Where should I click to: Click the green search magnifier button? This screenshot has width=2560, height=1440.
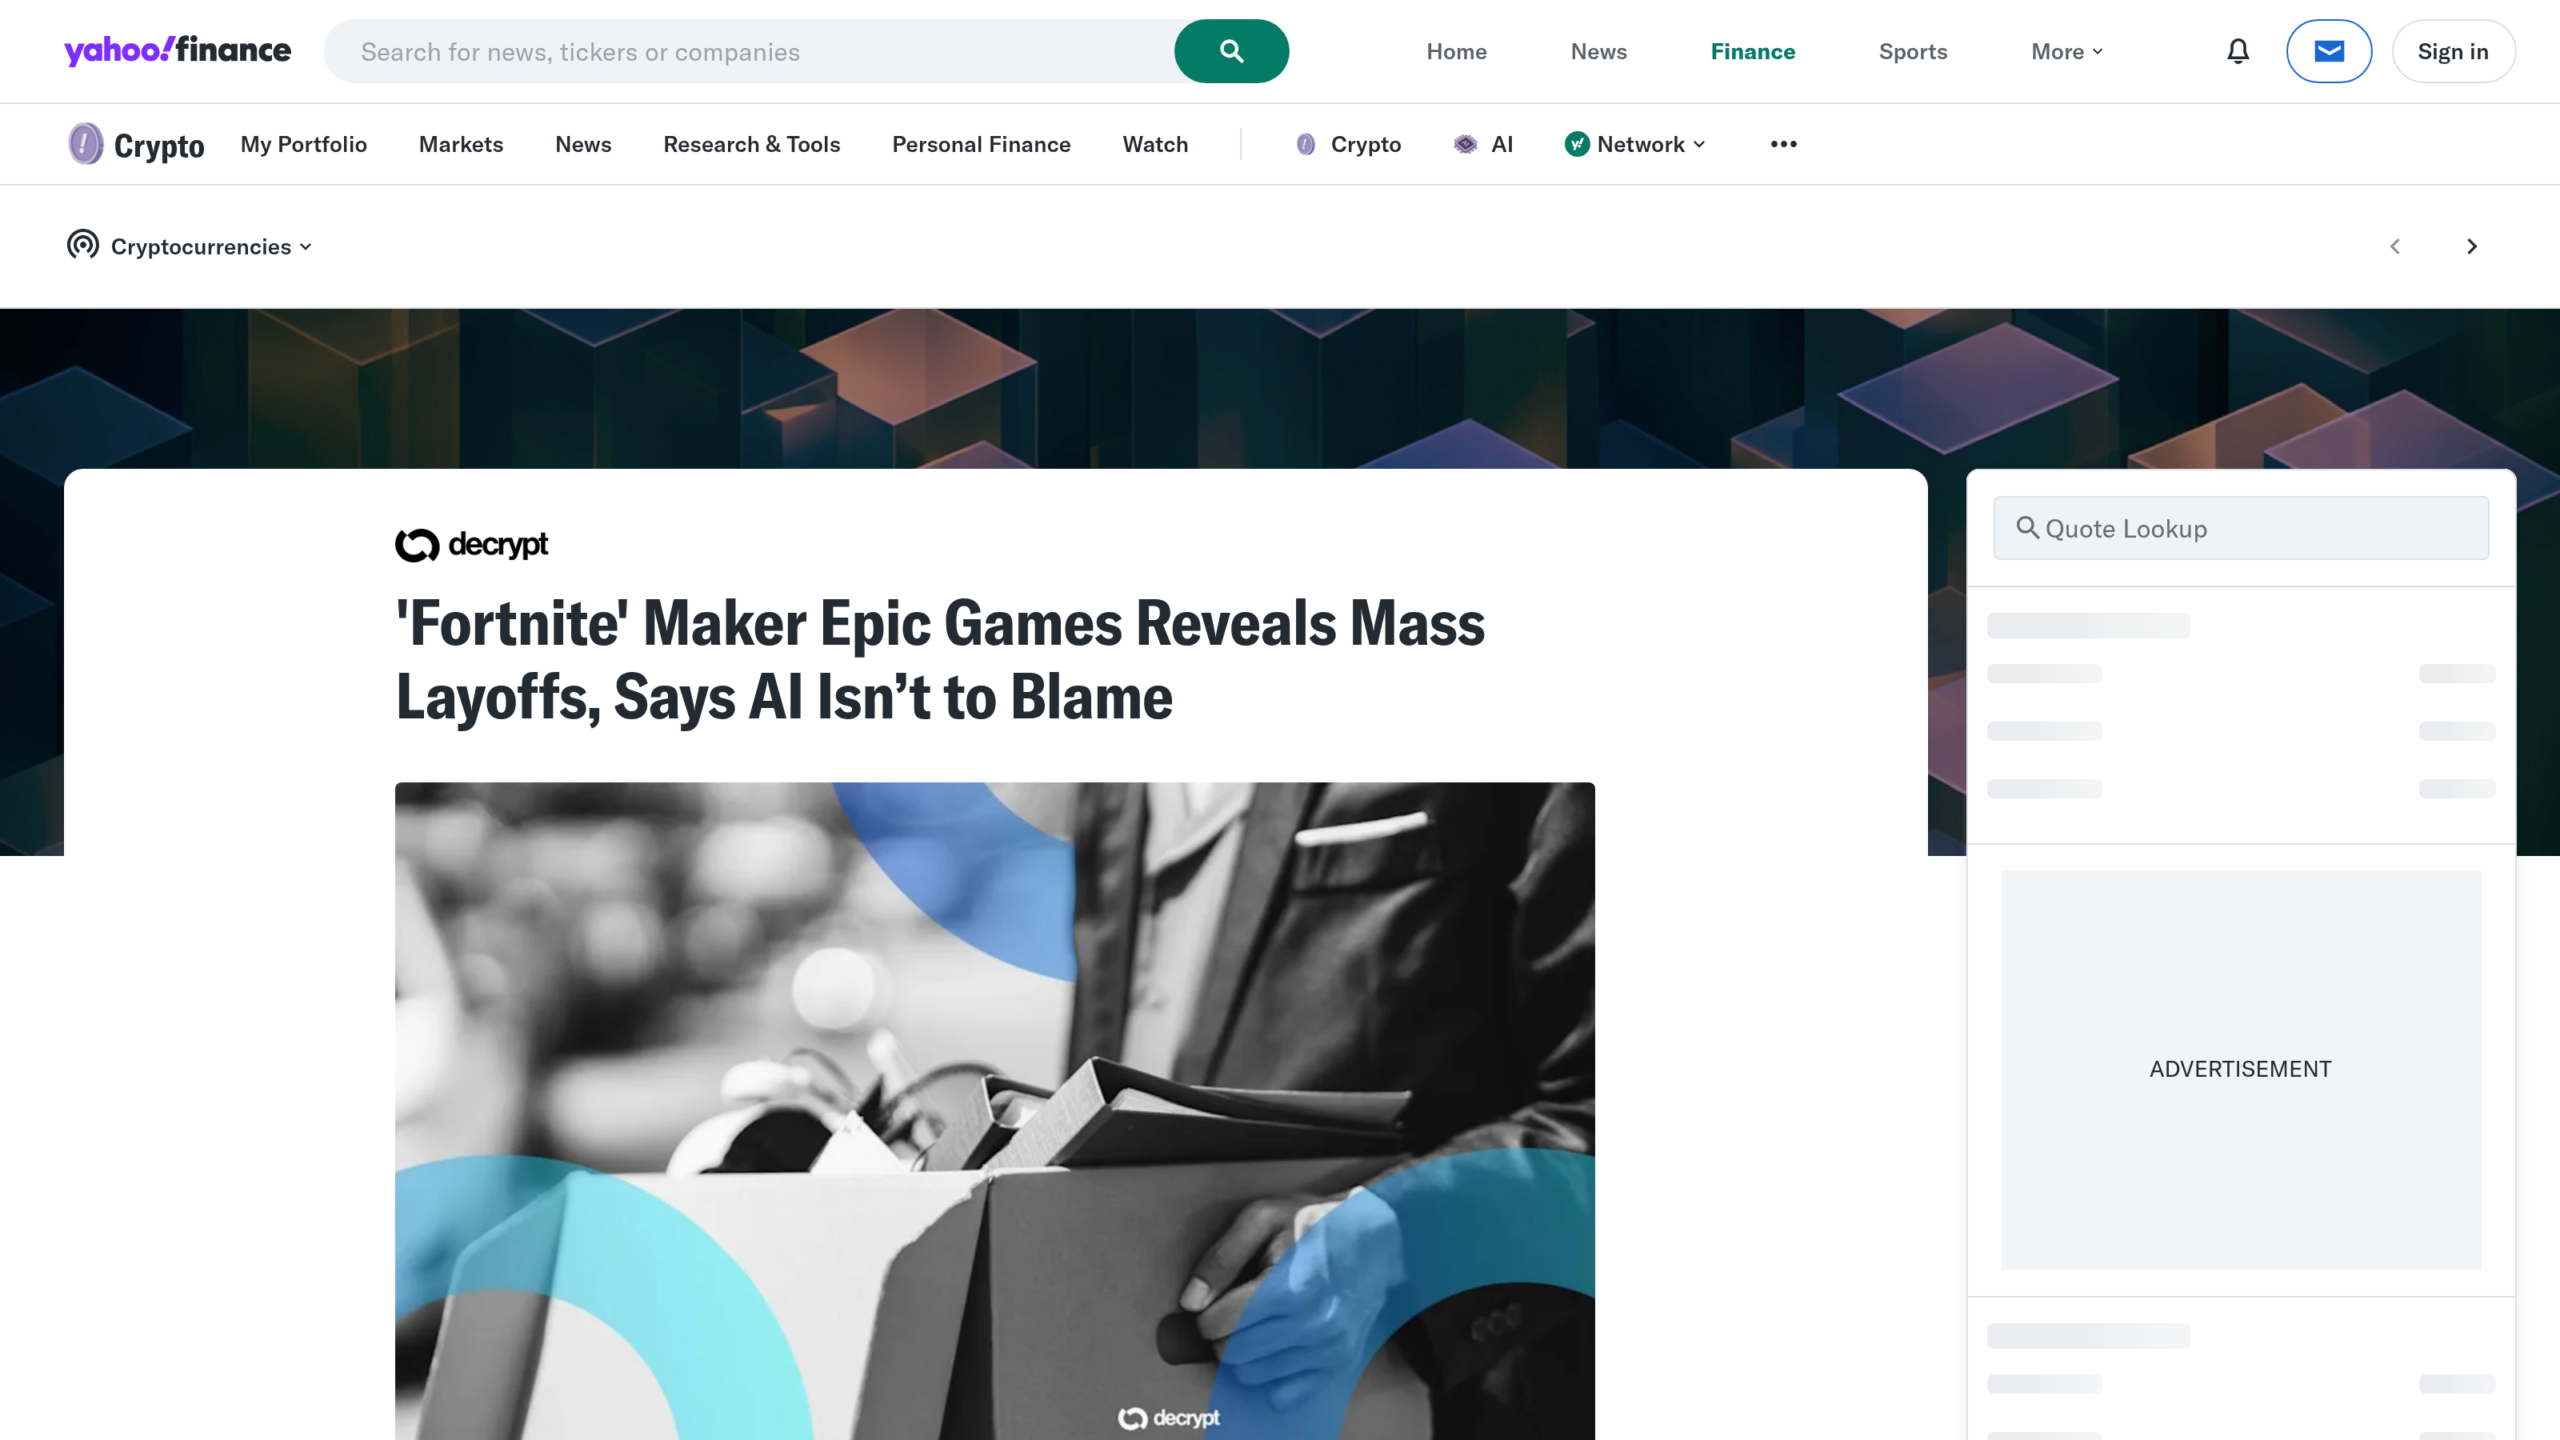click(x=1231, y=51)
